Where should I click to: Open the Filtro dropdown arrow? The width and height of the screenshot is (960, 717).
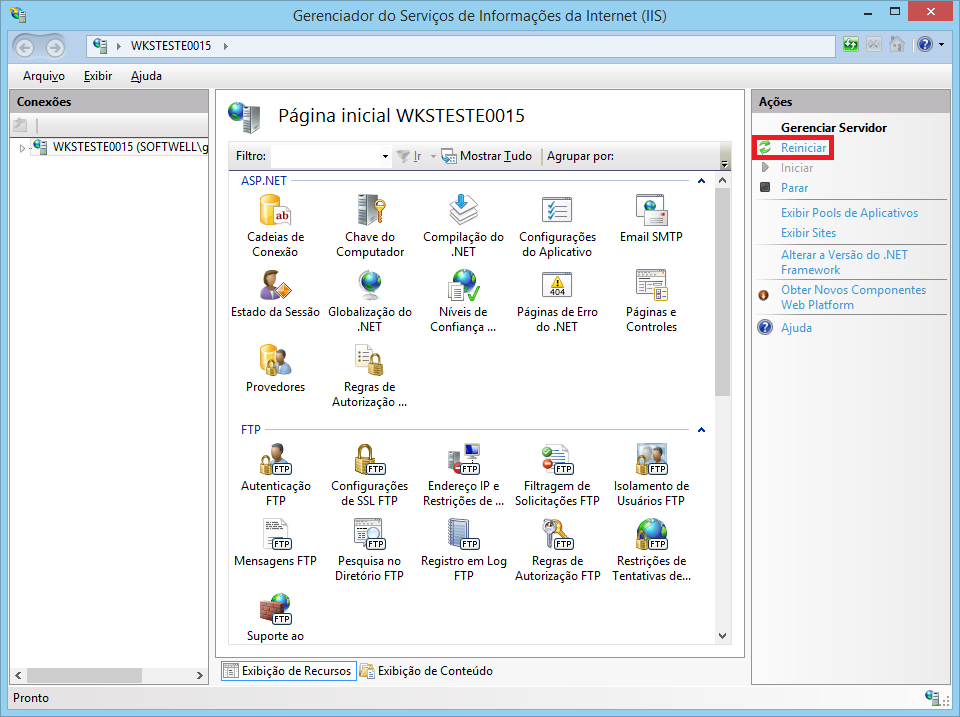tap(385, 157)
